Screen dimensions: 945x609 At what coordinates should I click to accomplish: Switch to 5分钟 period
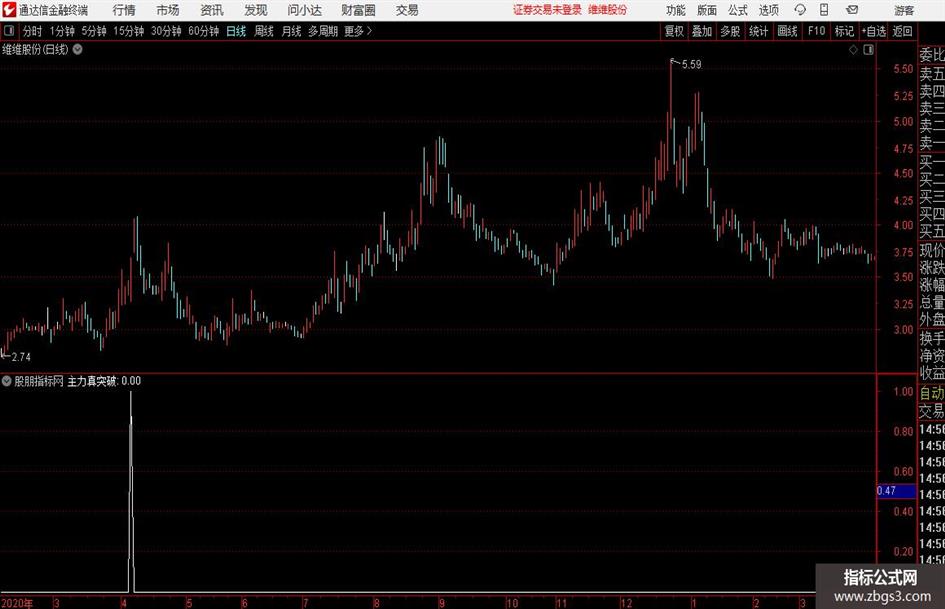(x=94, y=31)
